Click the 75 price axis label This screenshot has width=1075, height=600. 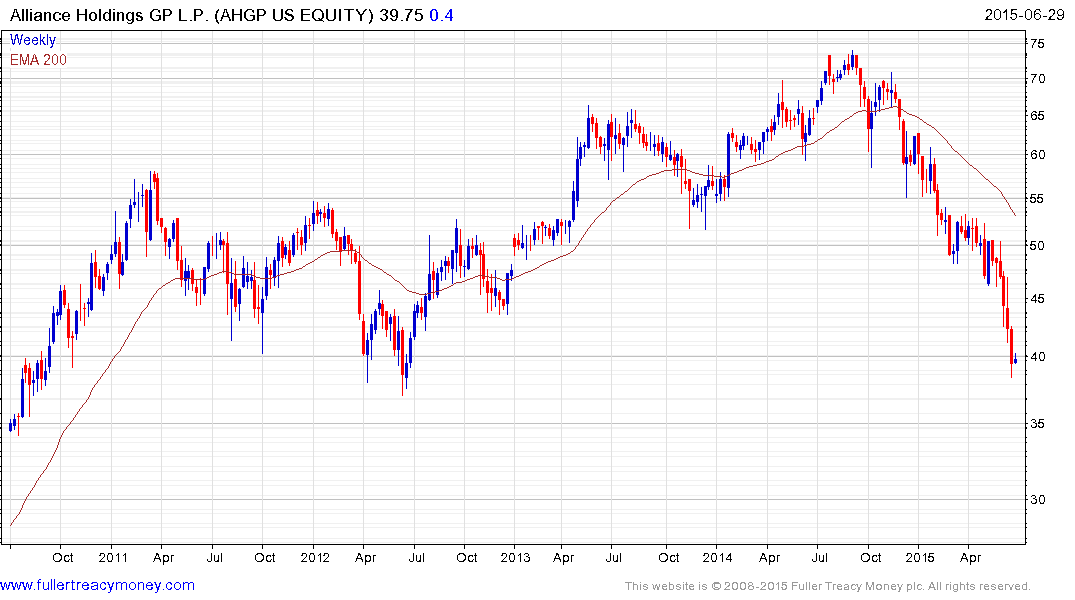click(1037, 44)
